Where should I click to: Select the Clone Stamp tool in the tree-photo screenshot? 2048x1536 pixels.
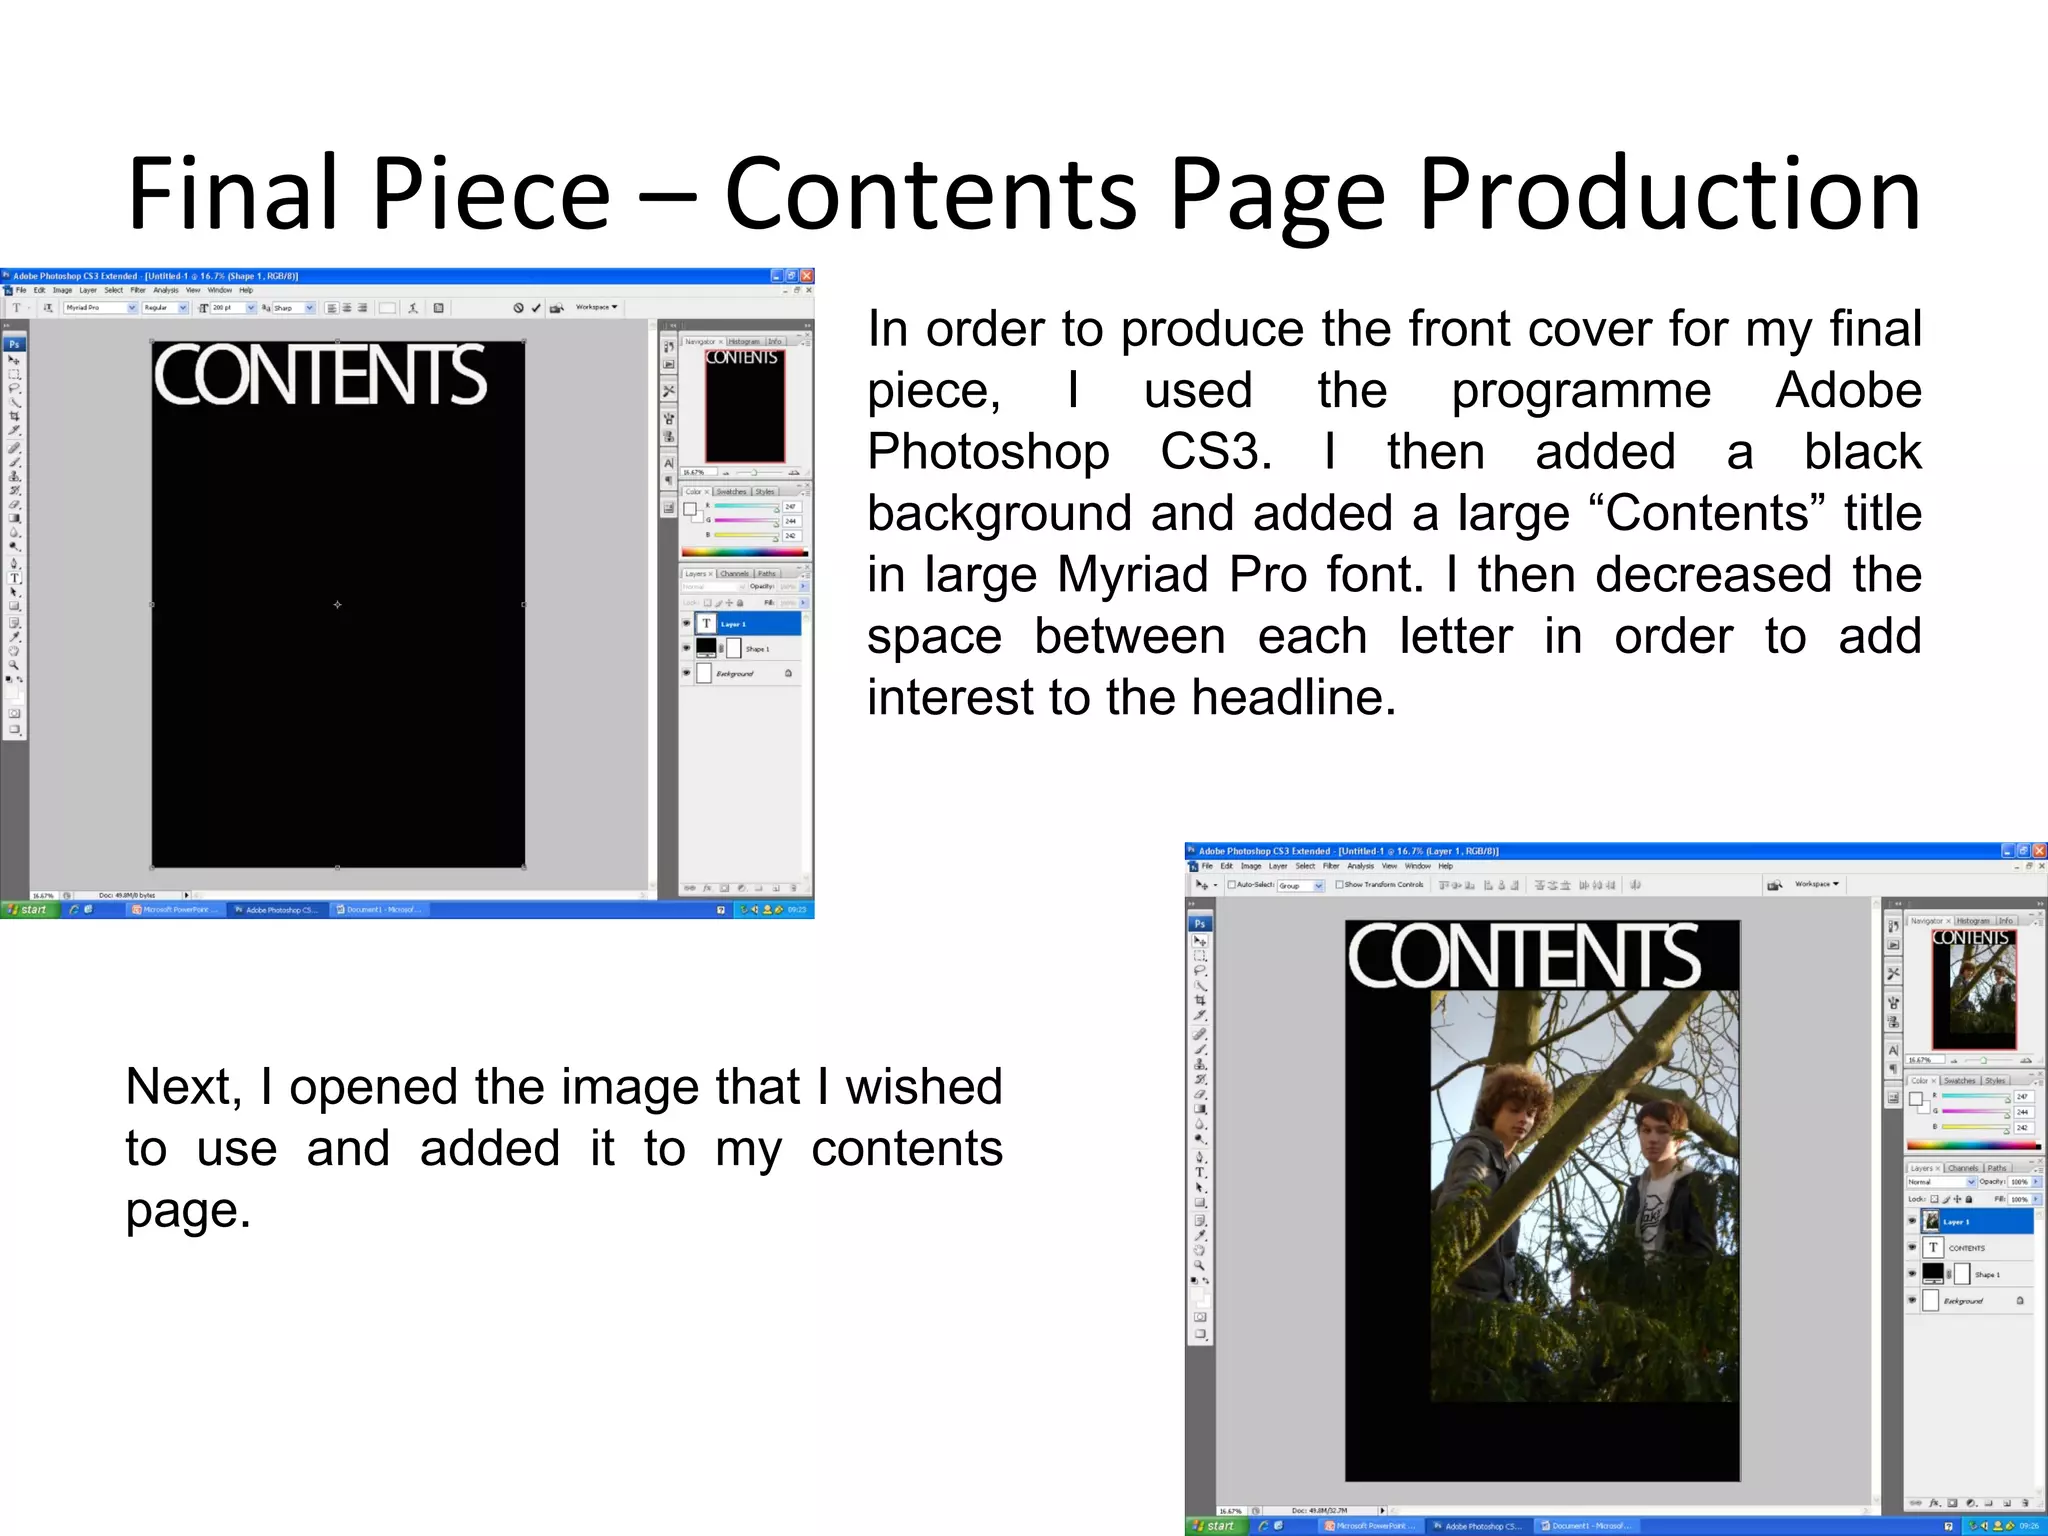(1200, 1064)
